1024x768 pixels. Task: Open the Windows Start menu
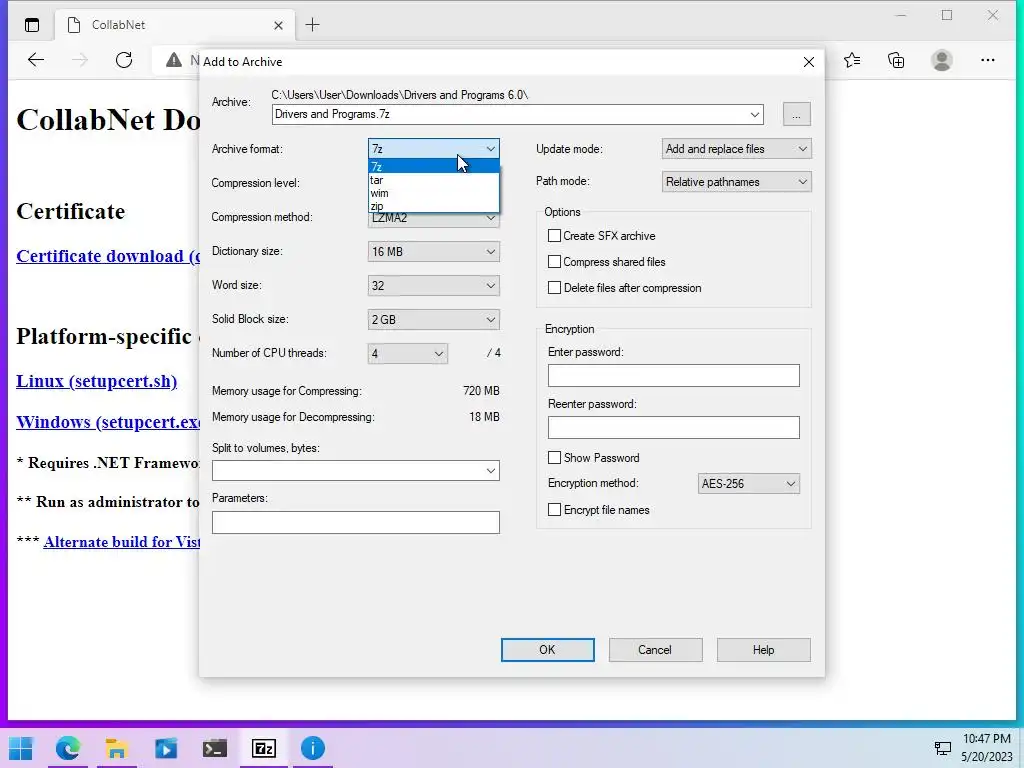click(x=21, y=748)
